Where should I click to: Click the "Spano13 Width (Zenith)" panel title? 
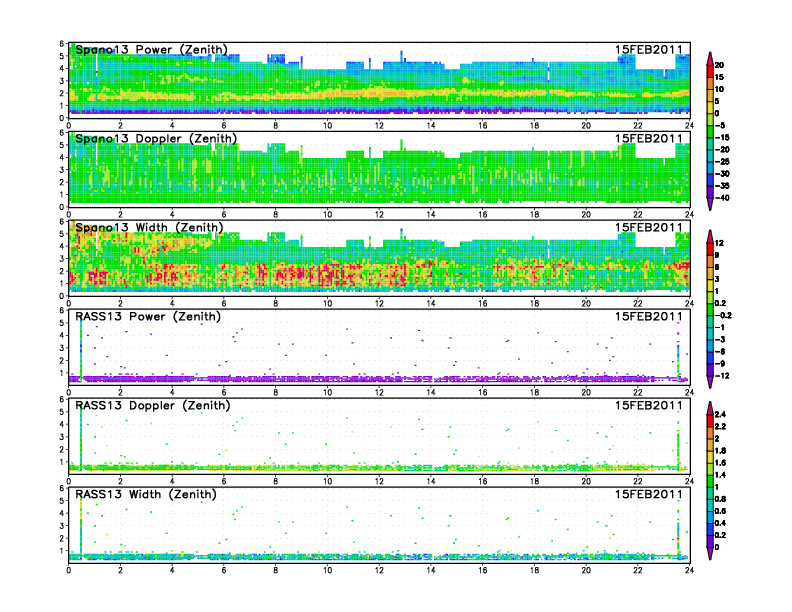coord(150,228)
